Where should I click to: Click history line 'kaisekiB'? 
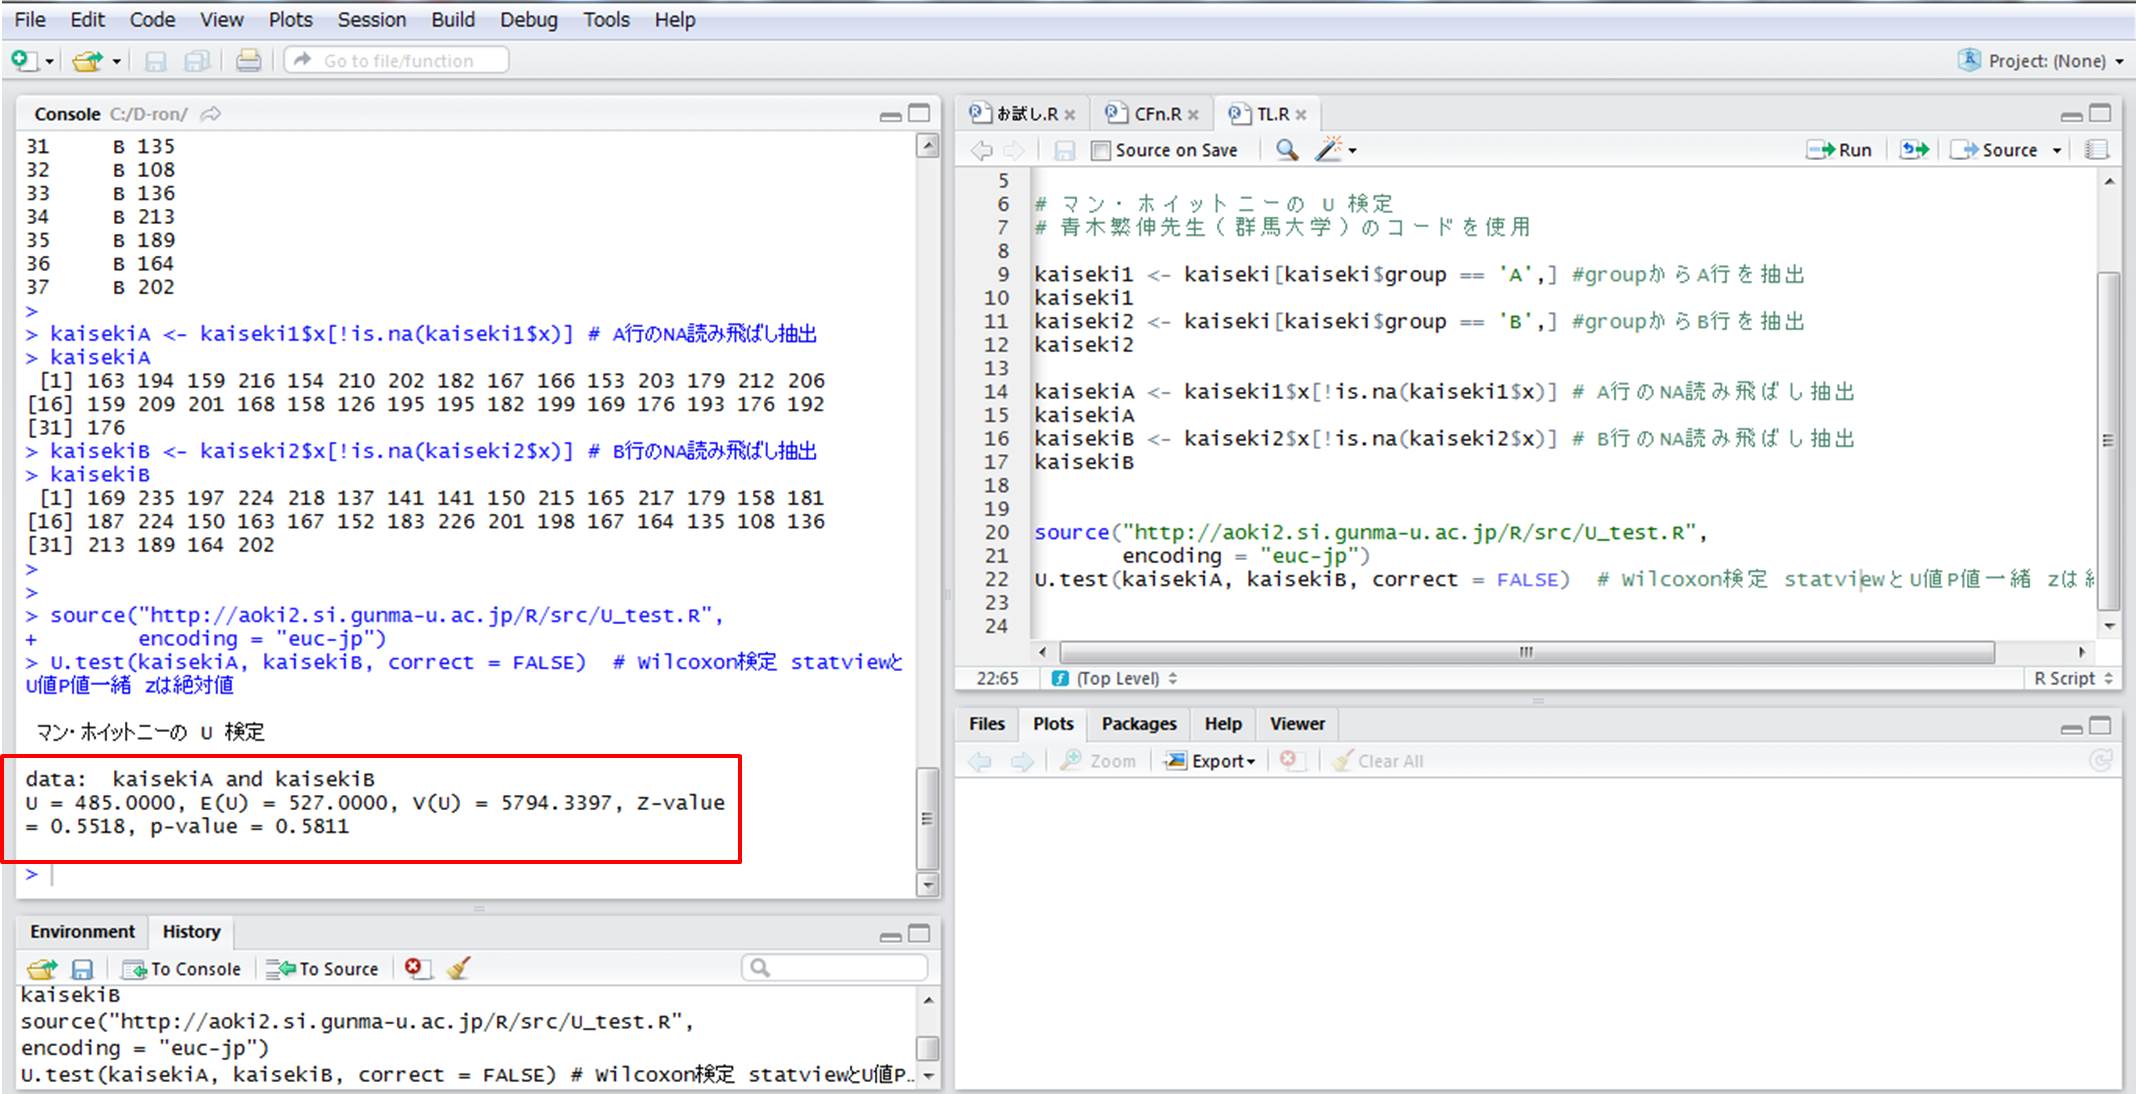point(70,995)
